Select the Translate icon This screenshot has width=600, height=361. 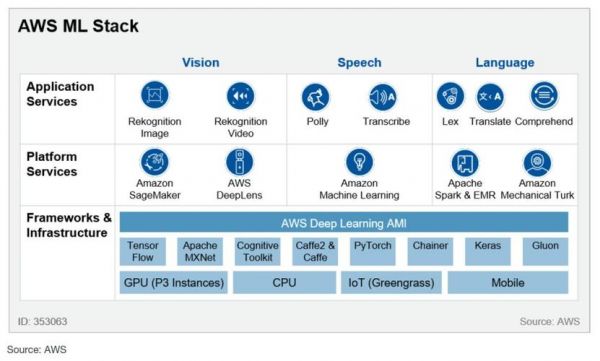point(490,96)
